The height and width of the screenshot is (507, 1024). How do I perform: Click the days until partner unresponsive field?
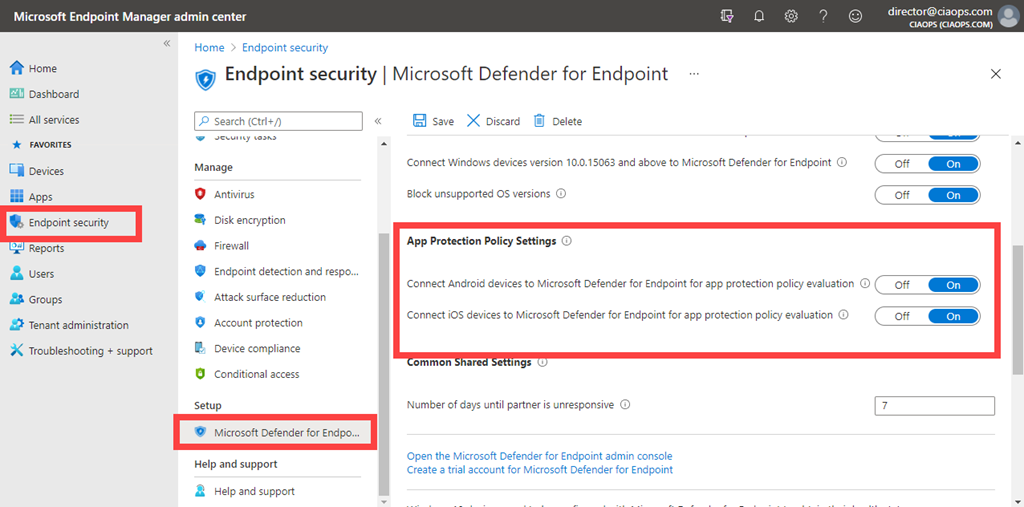tap(934, 405)
